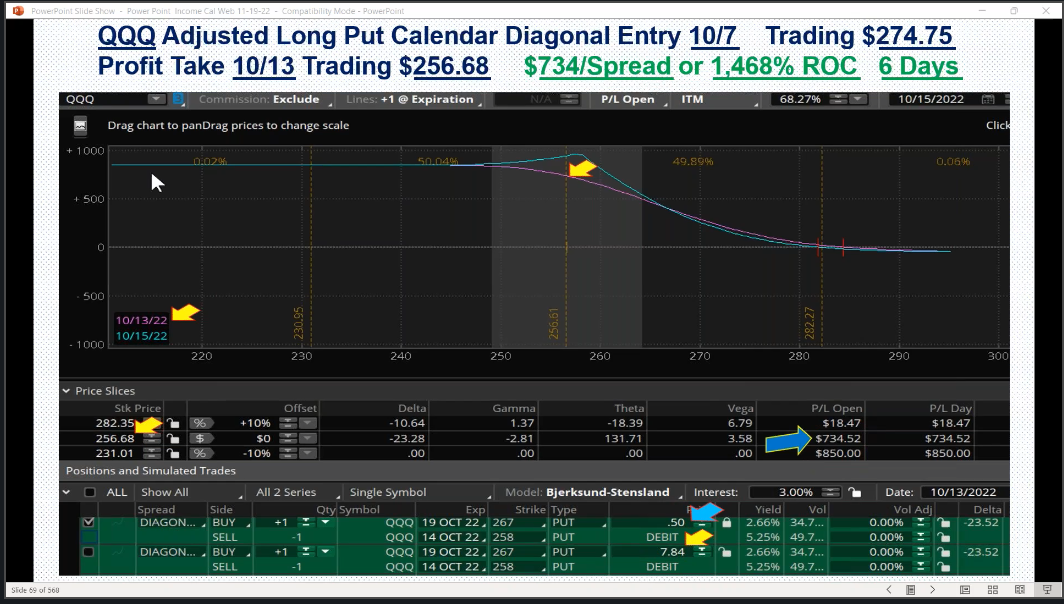Switch to Normal view icon
The height and width of the screenshot is (604, 1064).
point(965,590)
